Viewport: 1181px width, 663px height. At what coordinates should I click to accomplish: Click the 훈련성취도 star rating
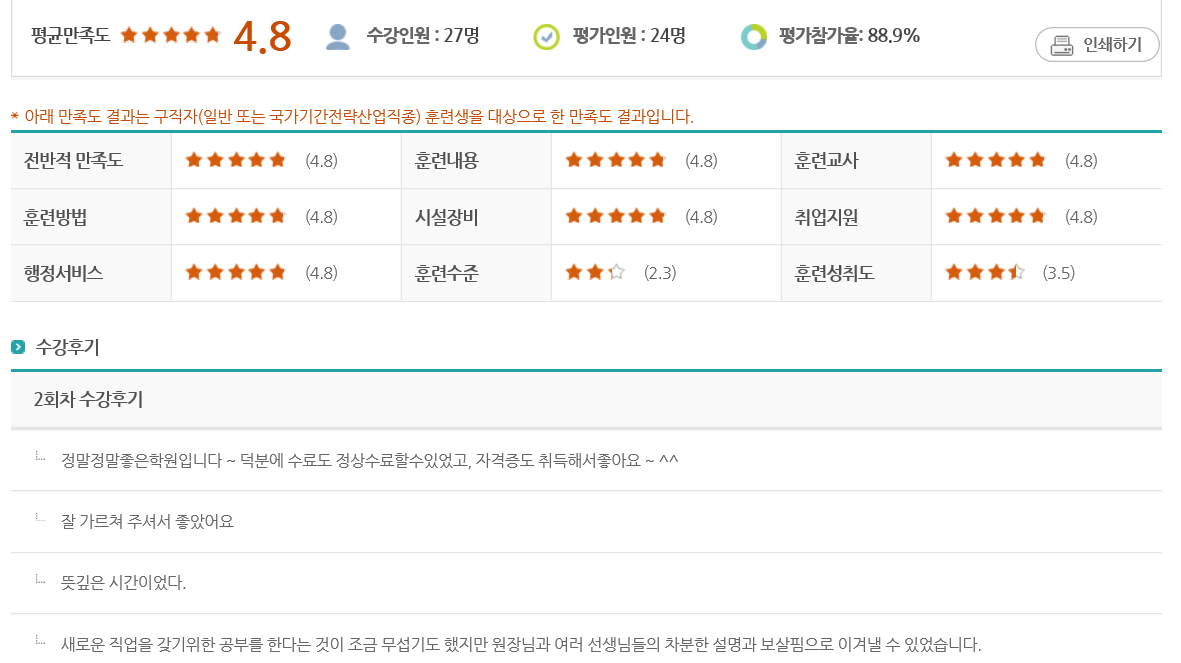pos(984,272)
